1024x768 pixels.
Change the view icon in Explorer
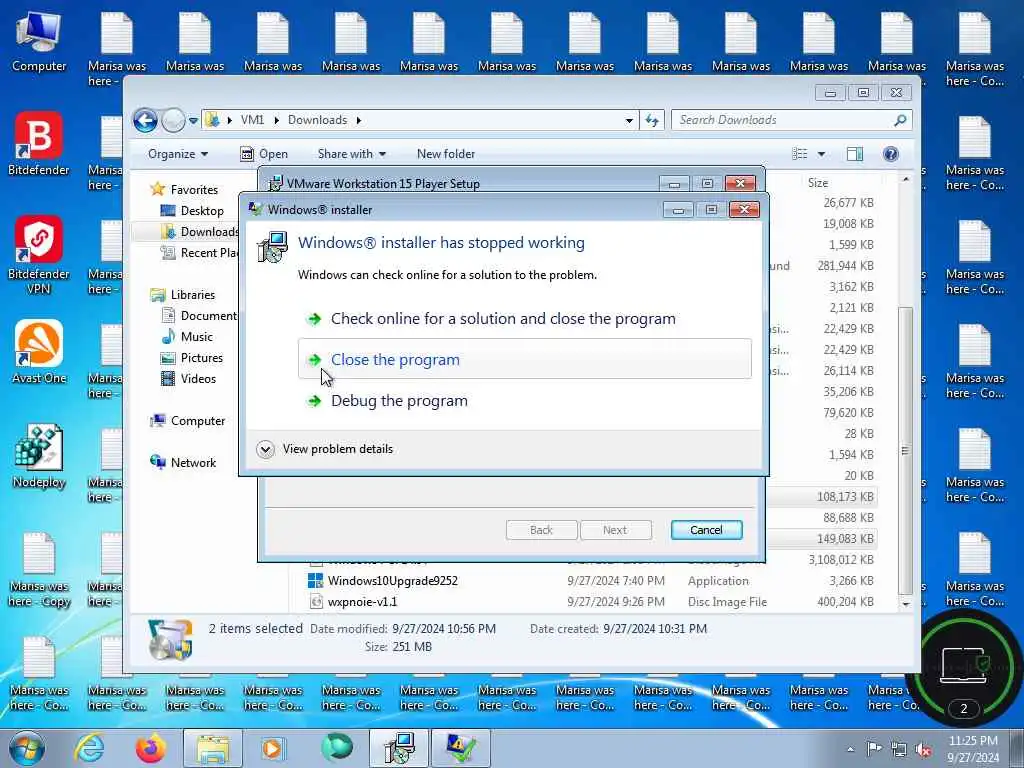pos(800,154)
